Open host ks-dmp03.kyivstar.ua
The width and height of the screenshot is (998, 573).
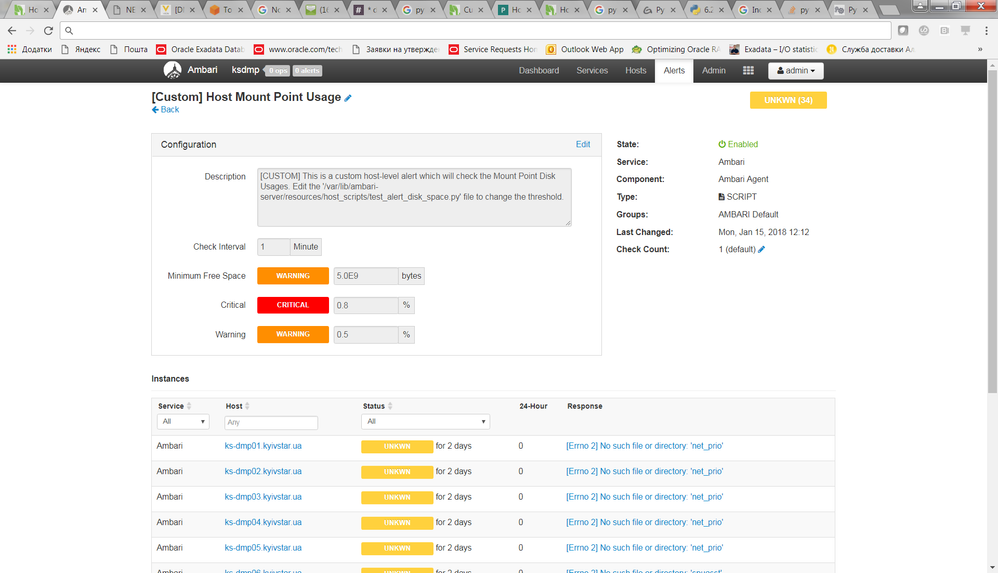click(263, 497)
